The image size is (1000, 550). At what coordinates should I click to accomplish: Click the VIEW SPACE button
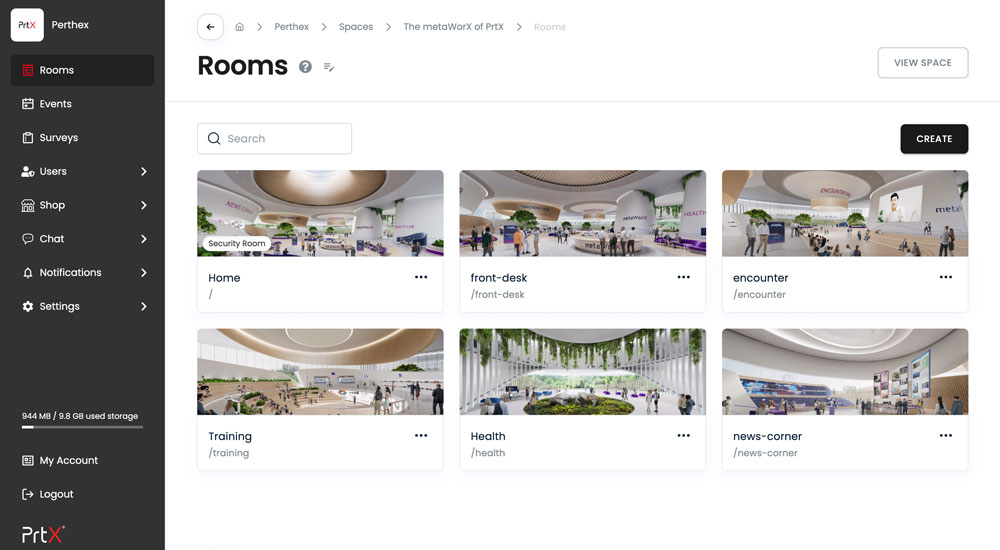point(923,63)
